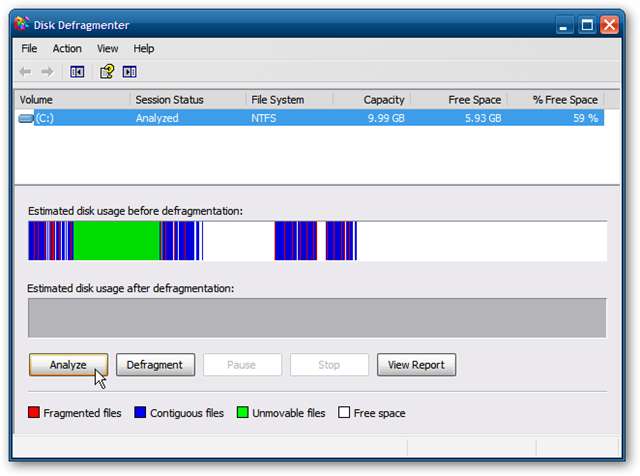Viewport: 640px width, 476px height.
Task: Click the Analyze button
Action: 68,365
